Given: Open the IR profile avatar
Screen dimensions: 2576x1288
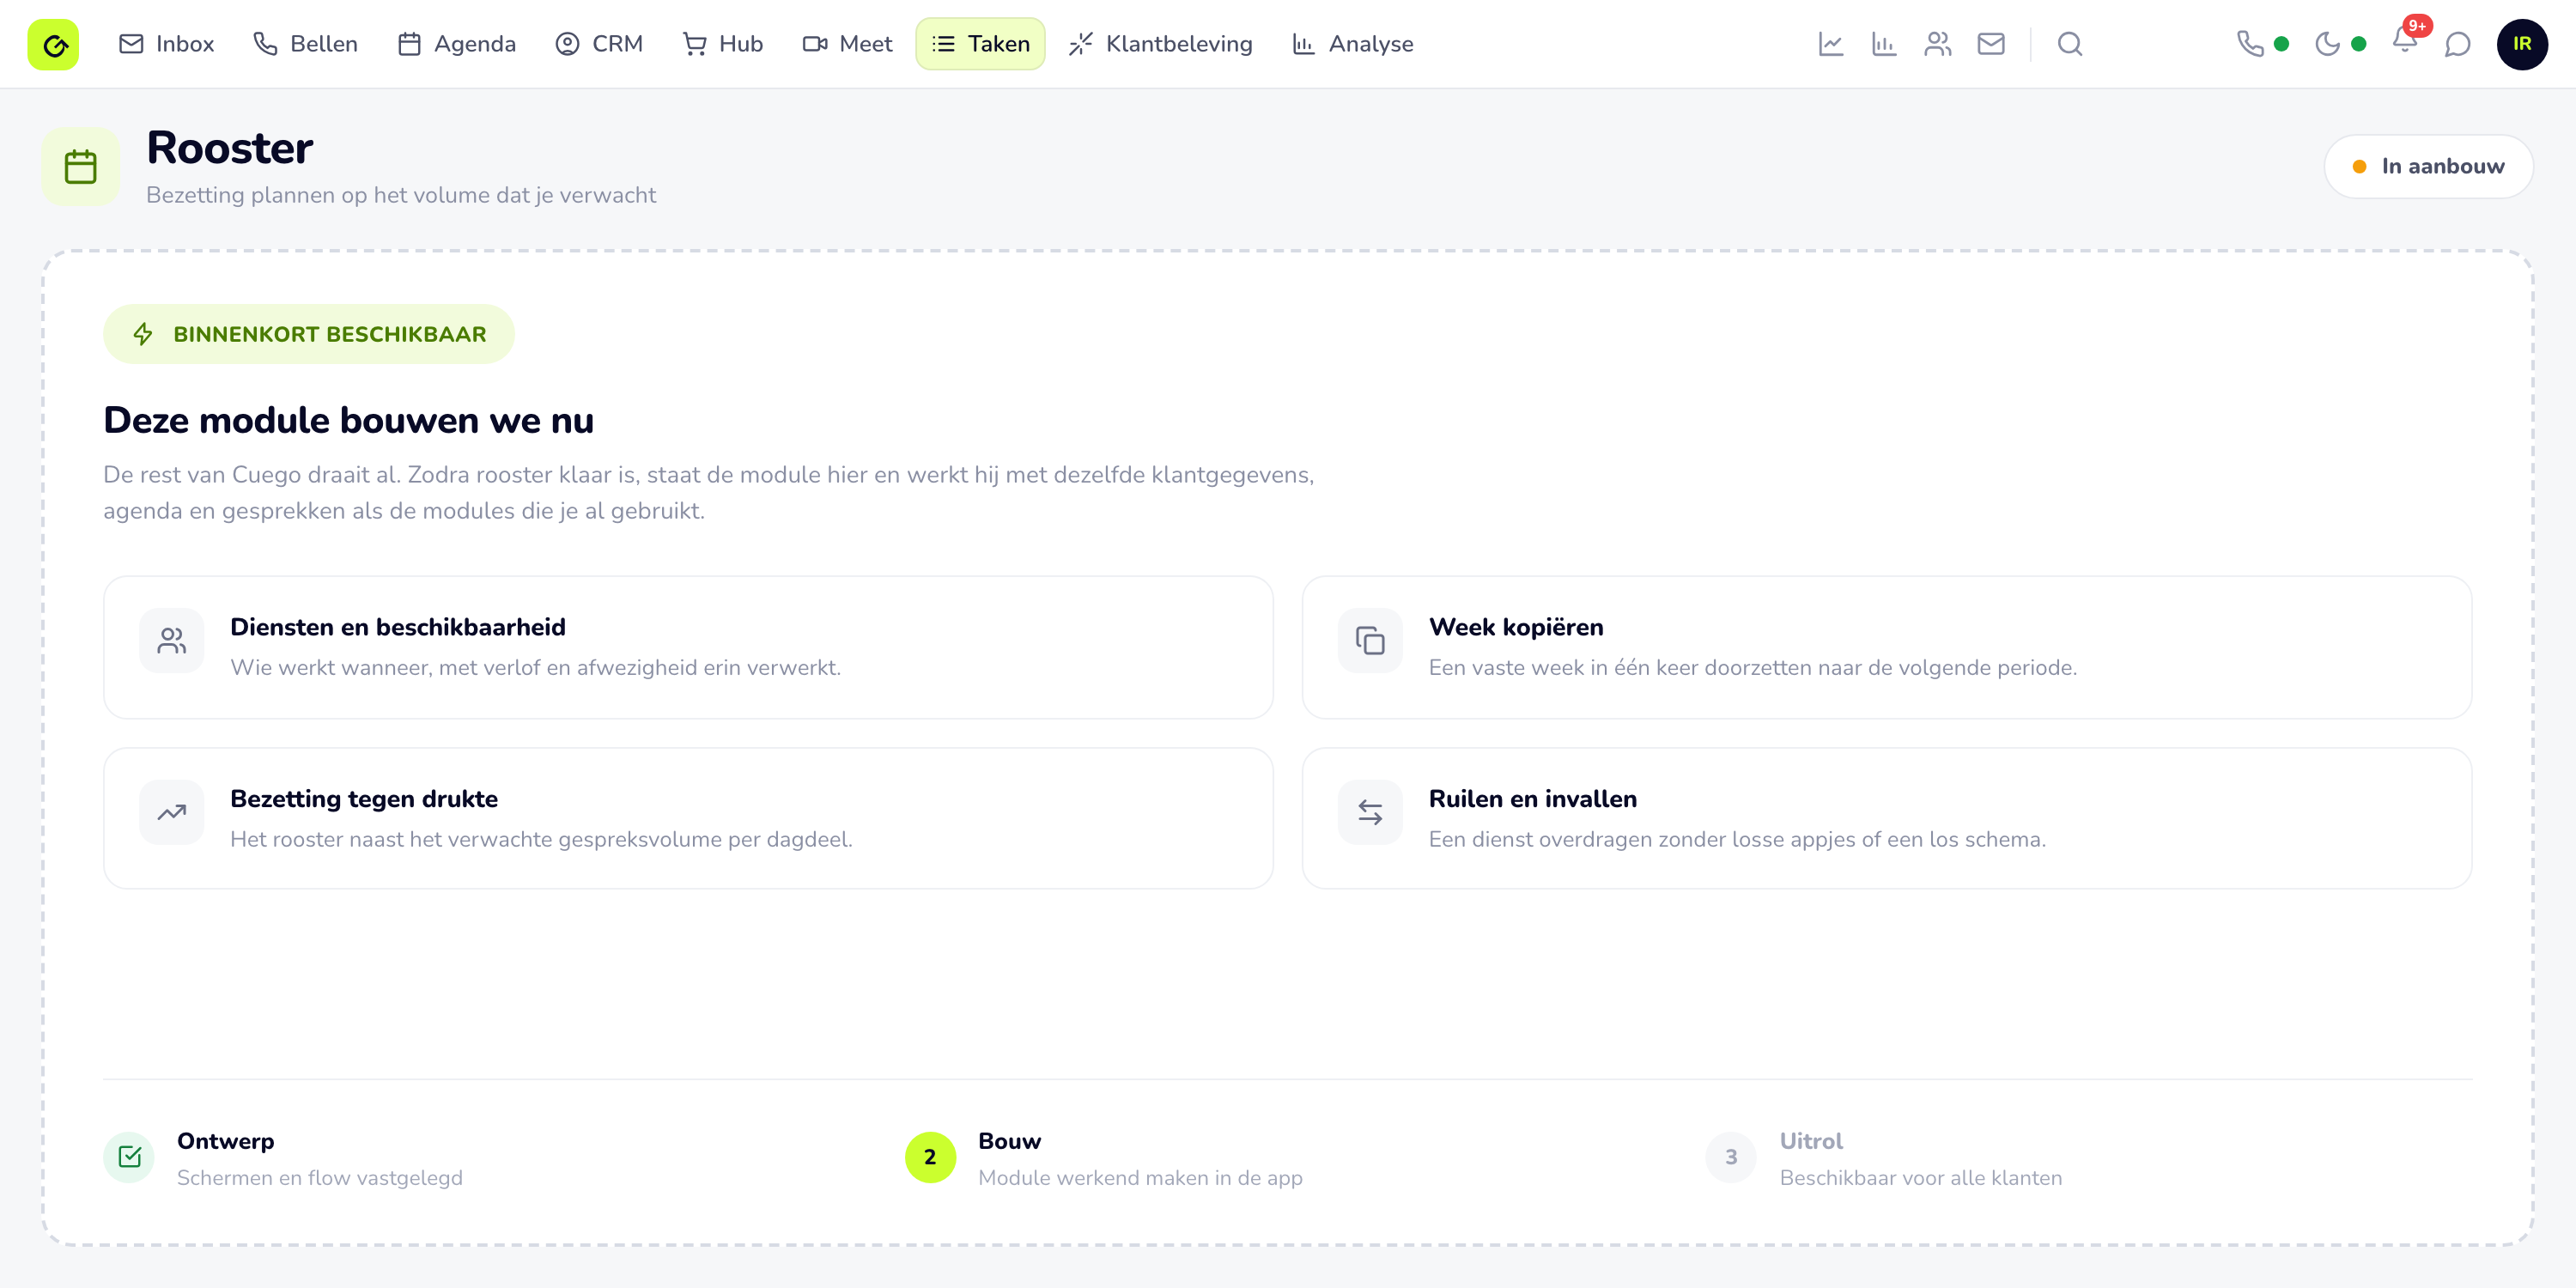Looking at the screenshot, I should pyautogui.click(x=2522, y=44).
